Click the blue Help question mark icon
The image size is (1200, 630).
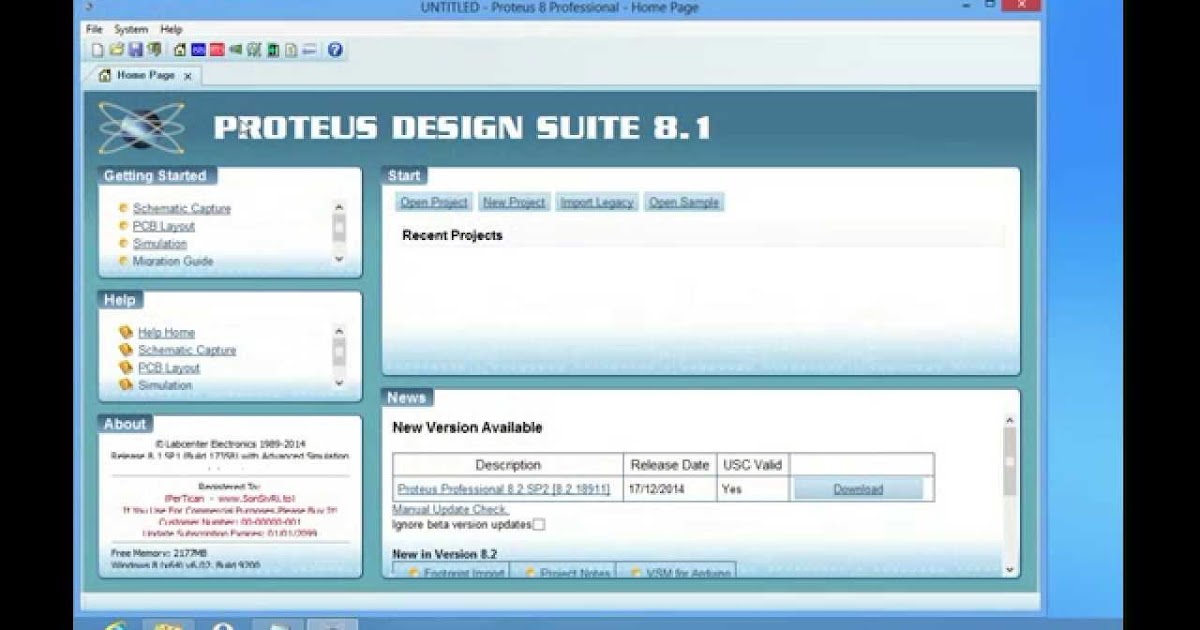[x=335, y=50]
